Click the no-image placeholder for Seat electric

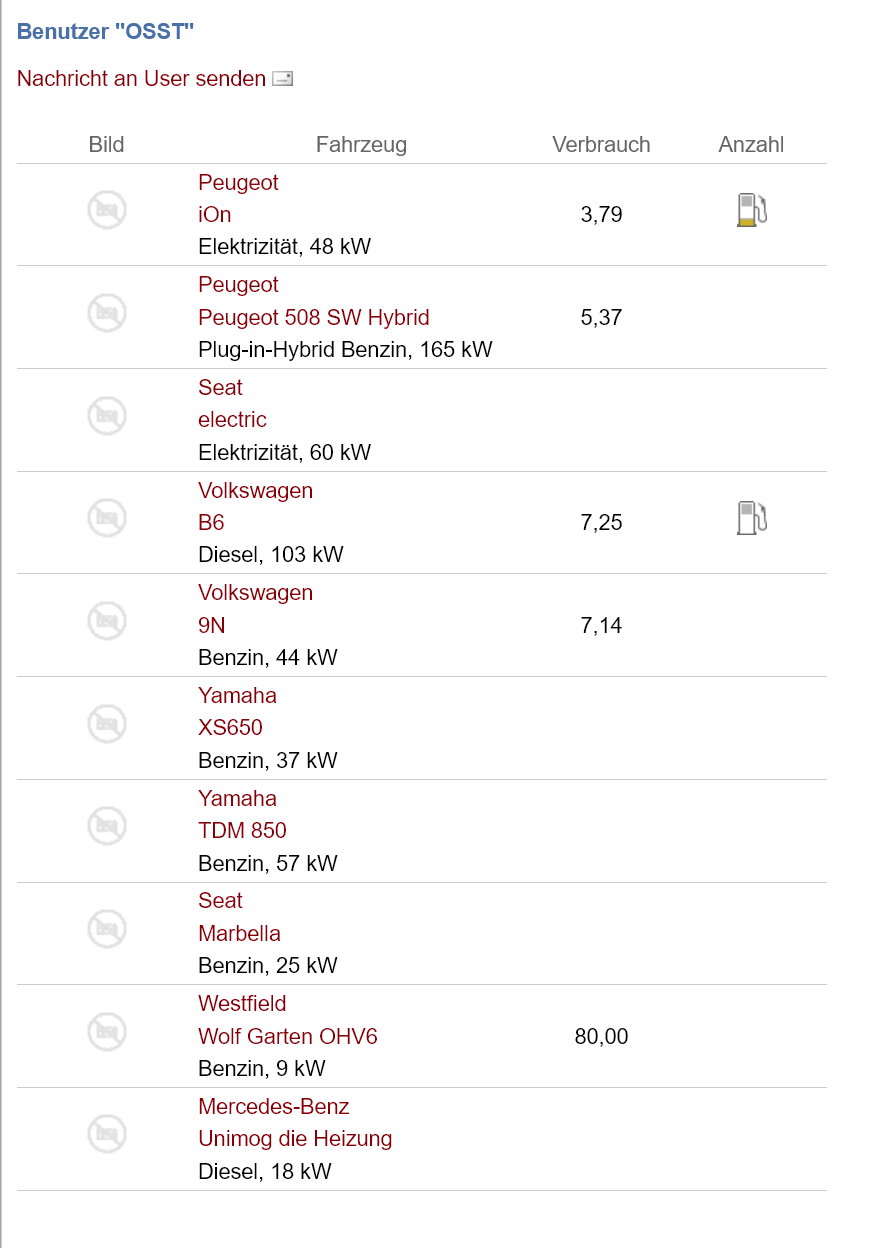tap(107, 415)
